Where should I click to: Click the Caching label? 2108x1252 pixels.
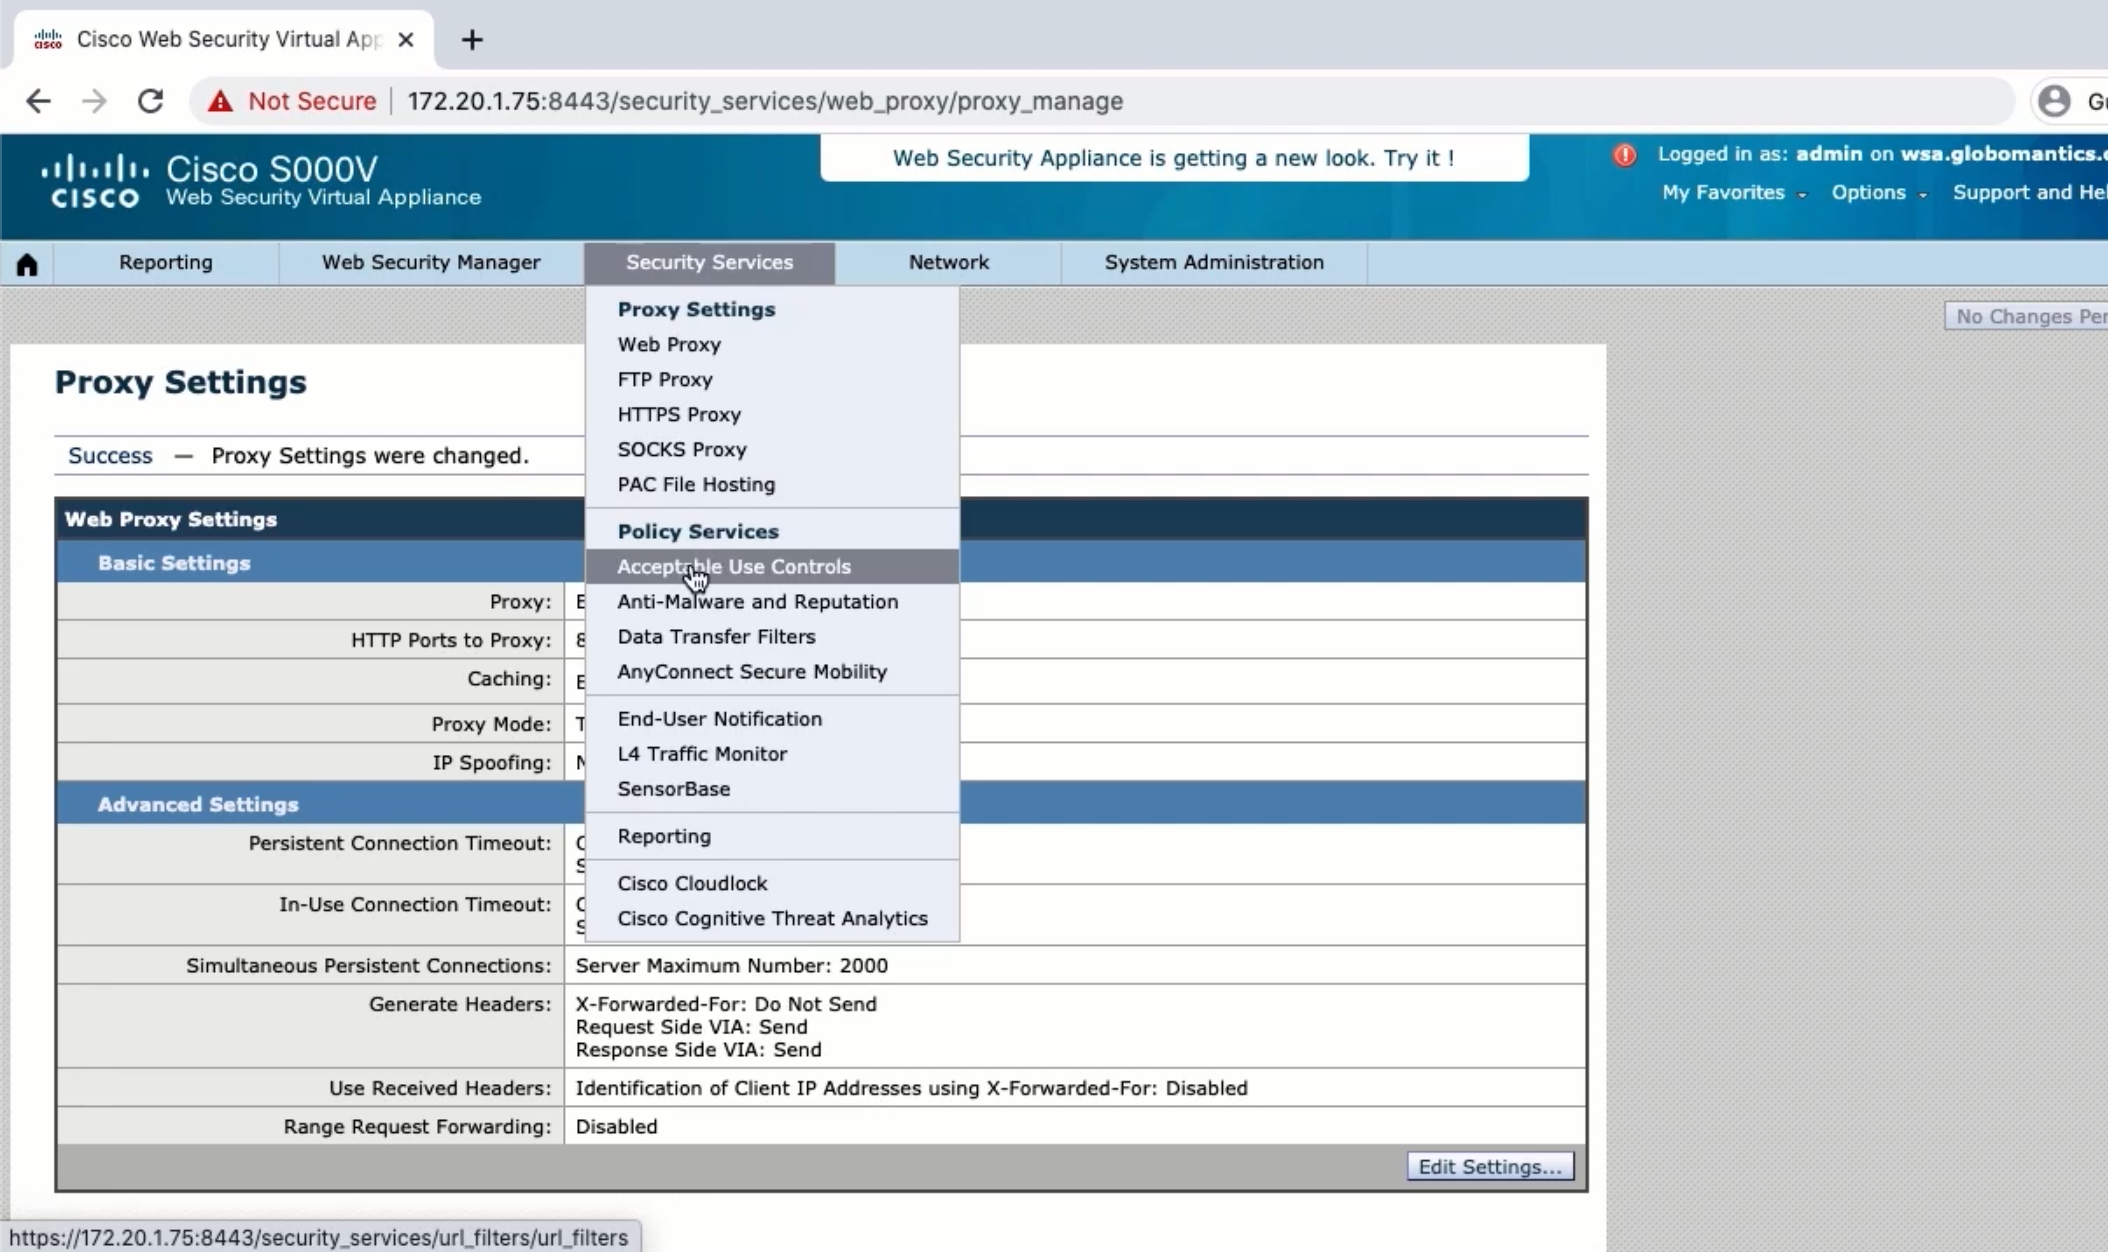[509, 679]
